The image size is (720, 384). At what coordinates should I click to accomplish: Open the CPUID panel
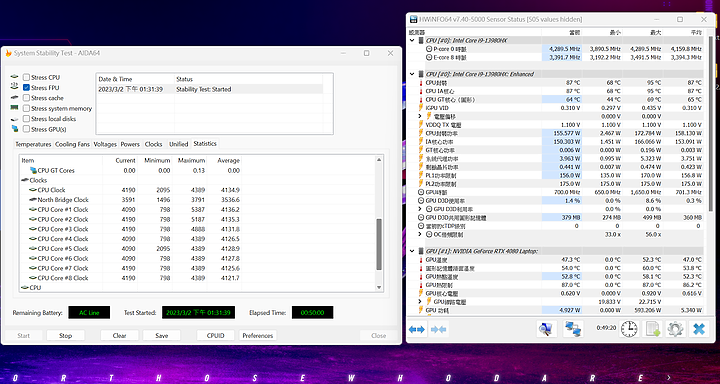(x=215, y=336)
